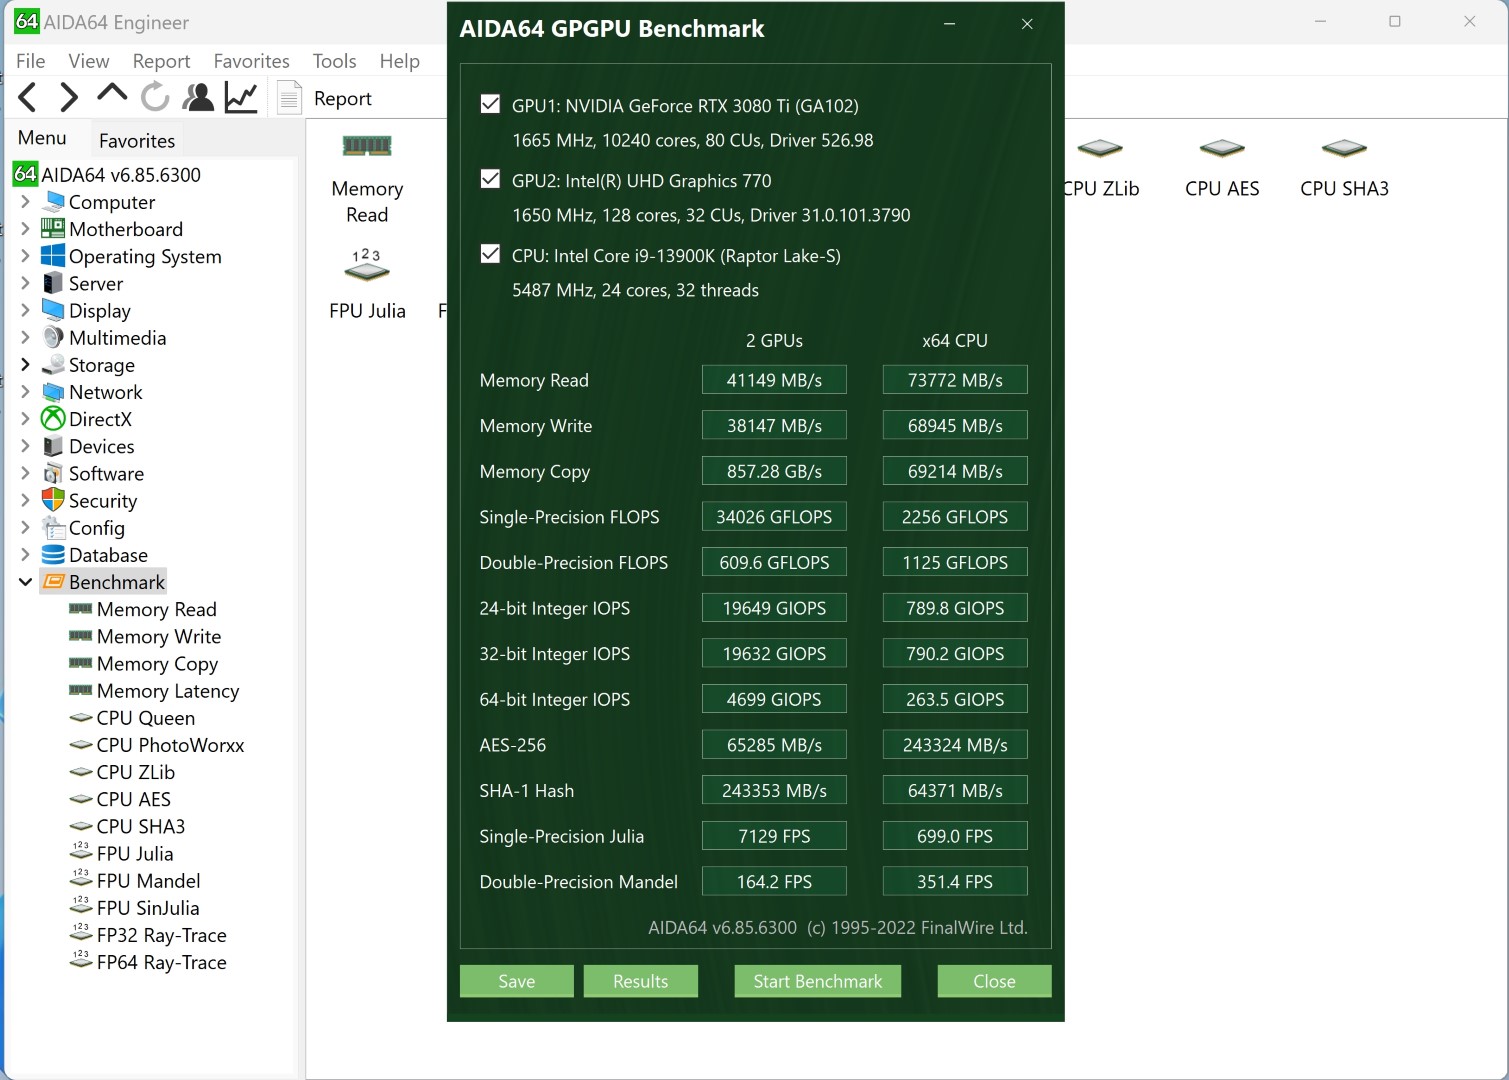Open the View menu
1509x1080 pixels.
[x=89, y=61]
